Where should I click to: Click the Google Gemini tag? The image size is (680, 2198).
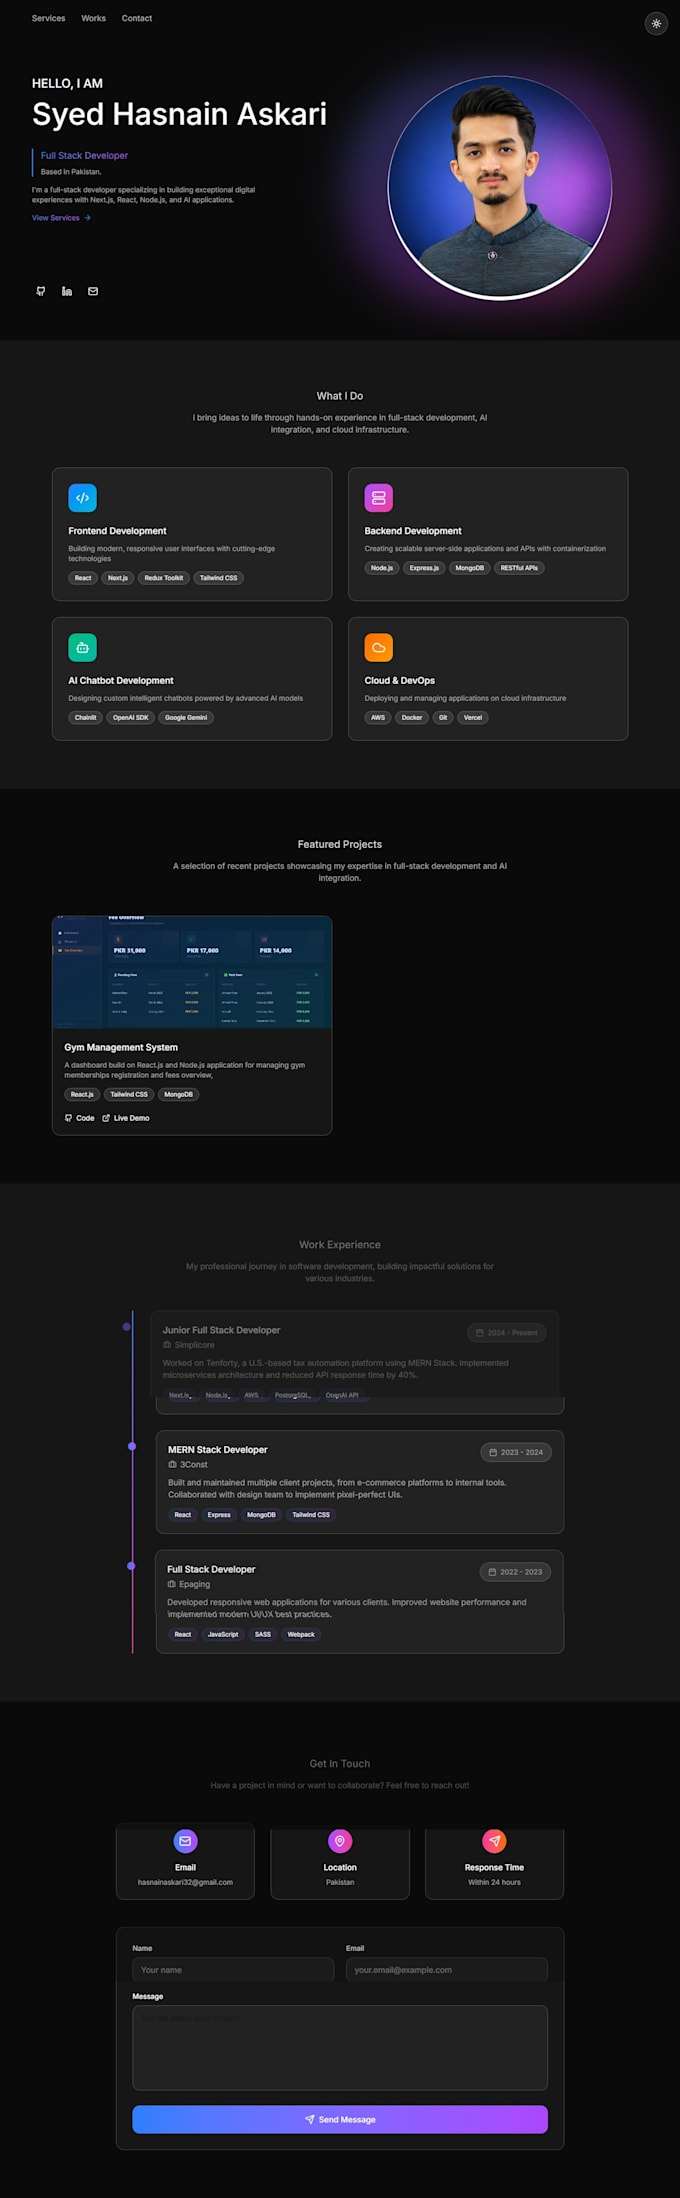point(186,718)
